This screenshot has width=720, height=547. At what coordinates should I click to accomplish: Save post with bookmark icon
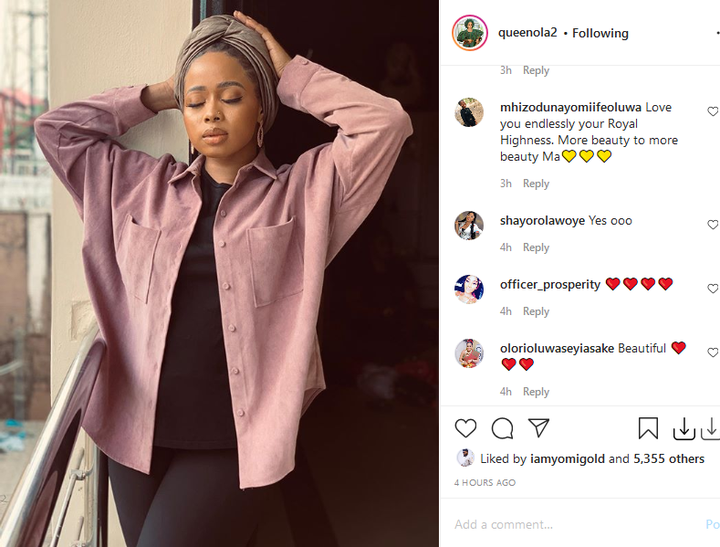tap(648, 428)
